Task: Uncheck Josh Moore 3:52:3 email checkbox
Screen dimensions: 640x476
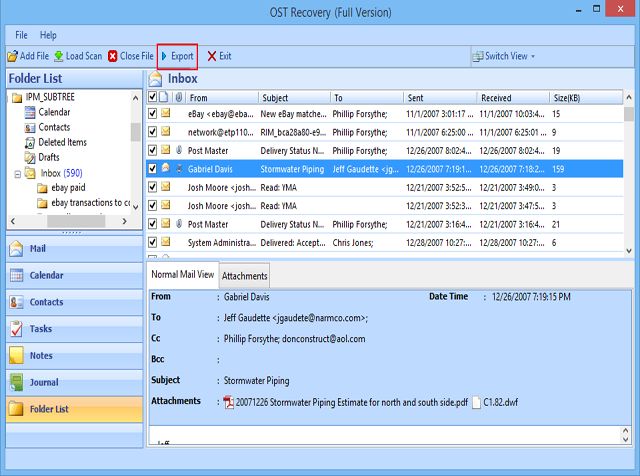Action: pos(152,205)
